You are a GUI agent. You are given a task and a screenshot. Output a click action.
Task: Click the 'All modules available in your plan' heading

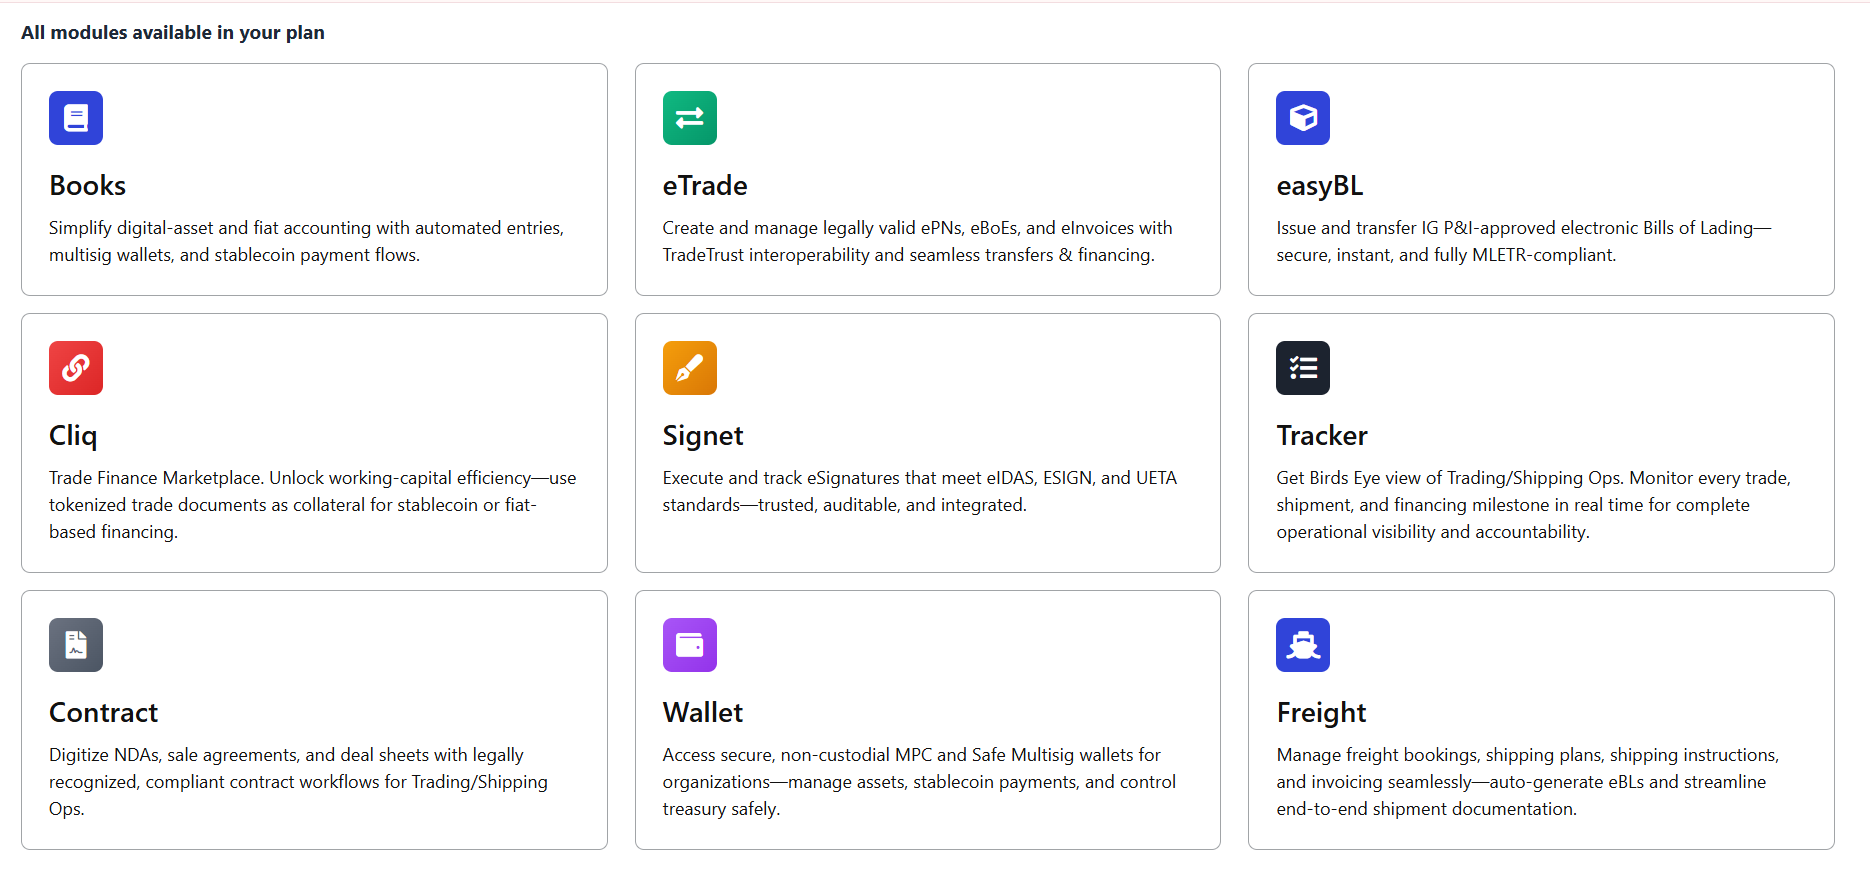(x=173, y=33)
